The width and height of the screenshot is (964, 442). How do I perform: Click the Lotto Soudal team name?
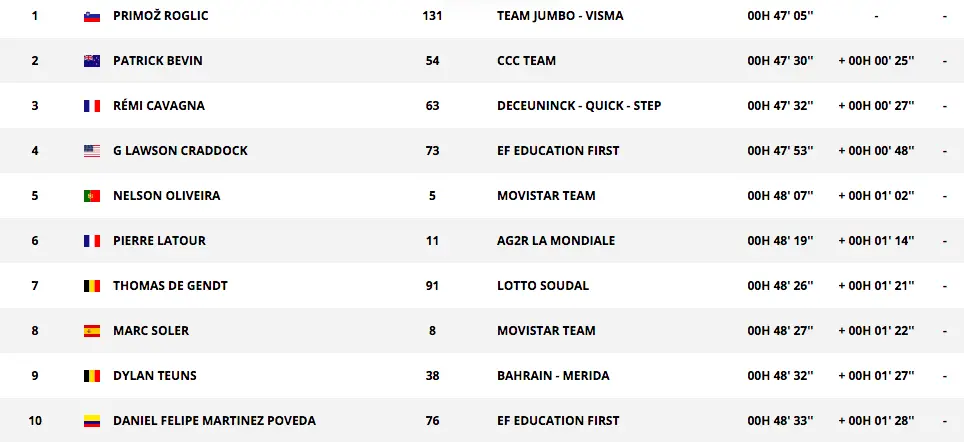pyautogui.click(x=542, y=286)
